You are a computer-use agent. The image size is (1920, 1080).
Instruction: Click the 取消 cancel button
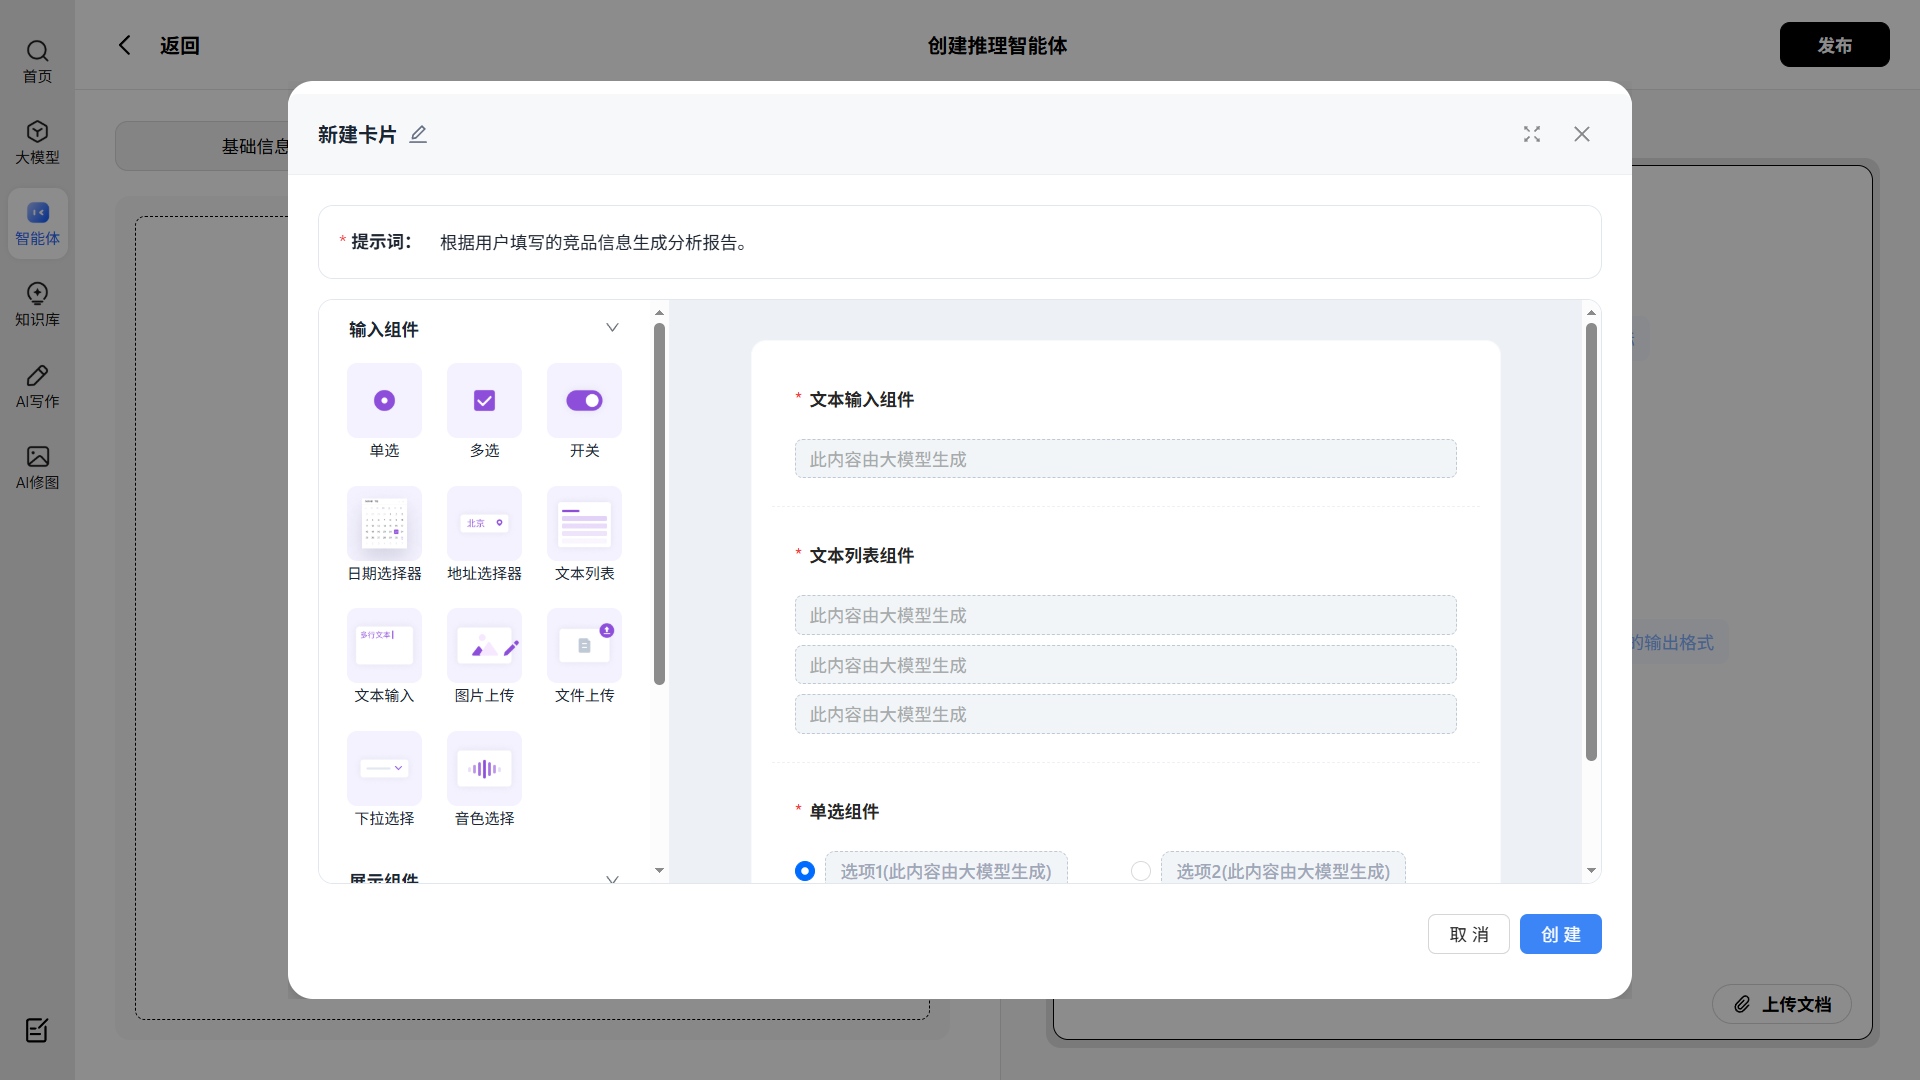pyautogui.click(x=1468, y=934)
